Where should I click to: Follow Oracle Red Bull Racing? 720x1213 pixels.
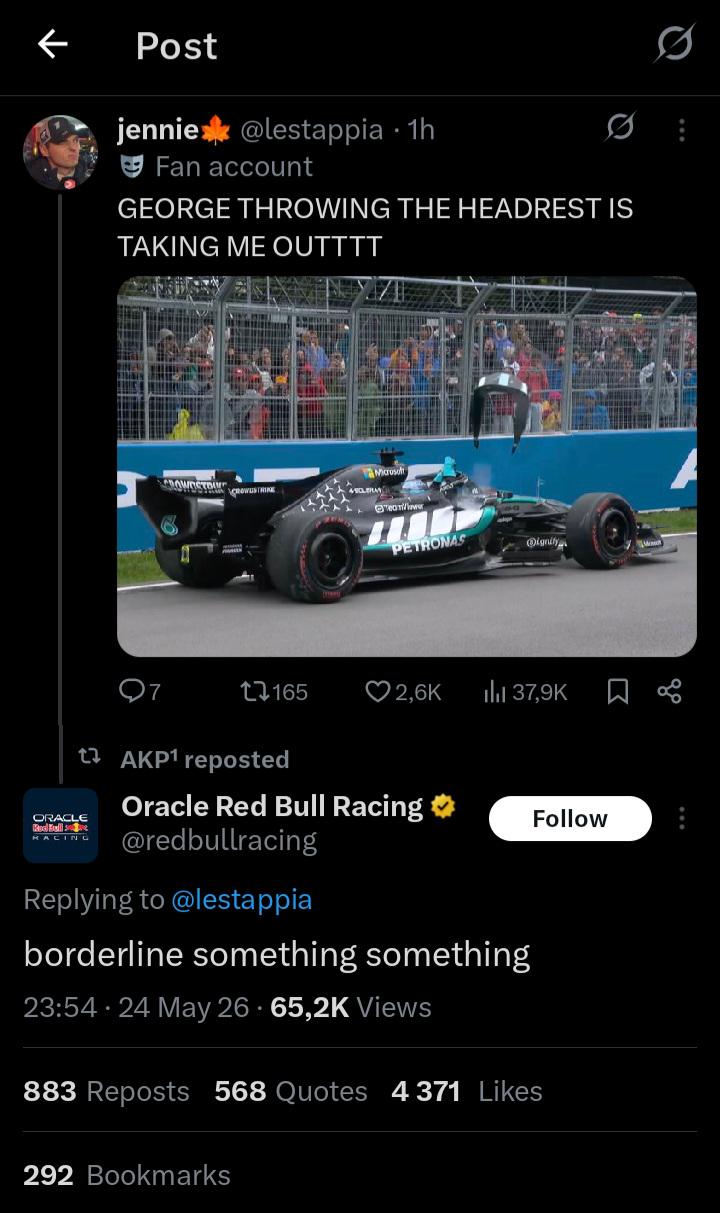coord(570,818)
